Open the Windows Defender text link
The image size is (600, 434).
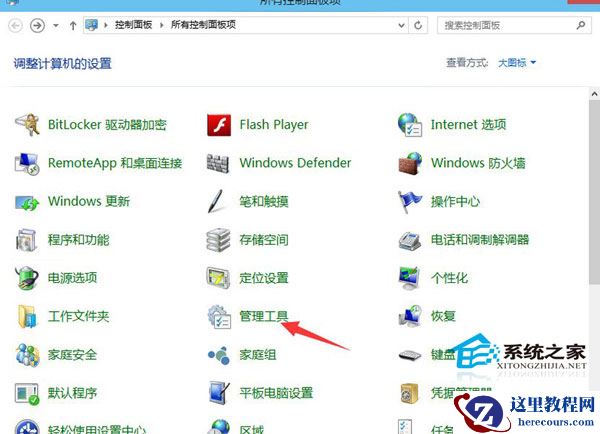point(295,163)
